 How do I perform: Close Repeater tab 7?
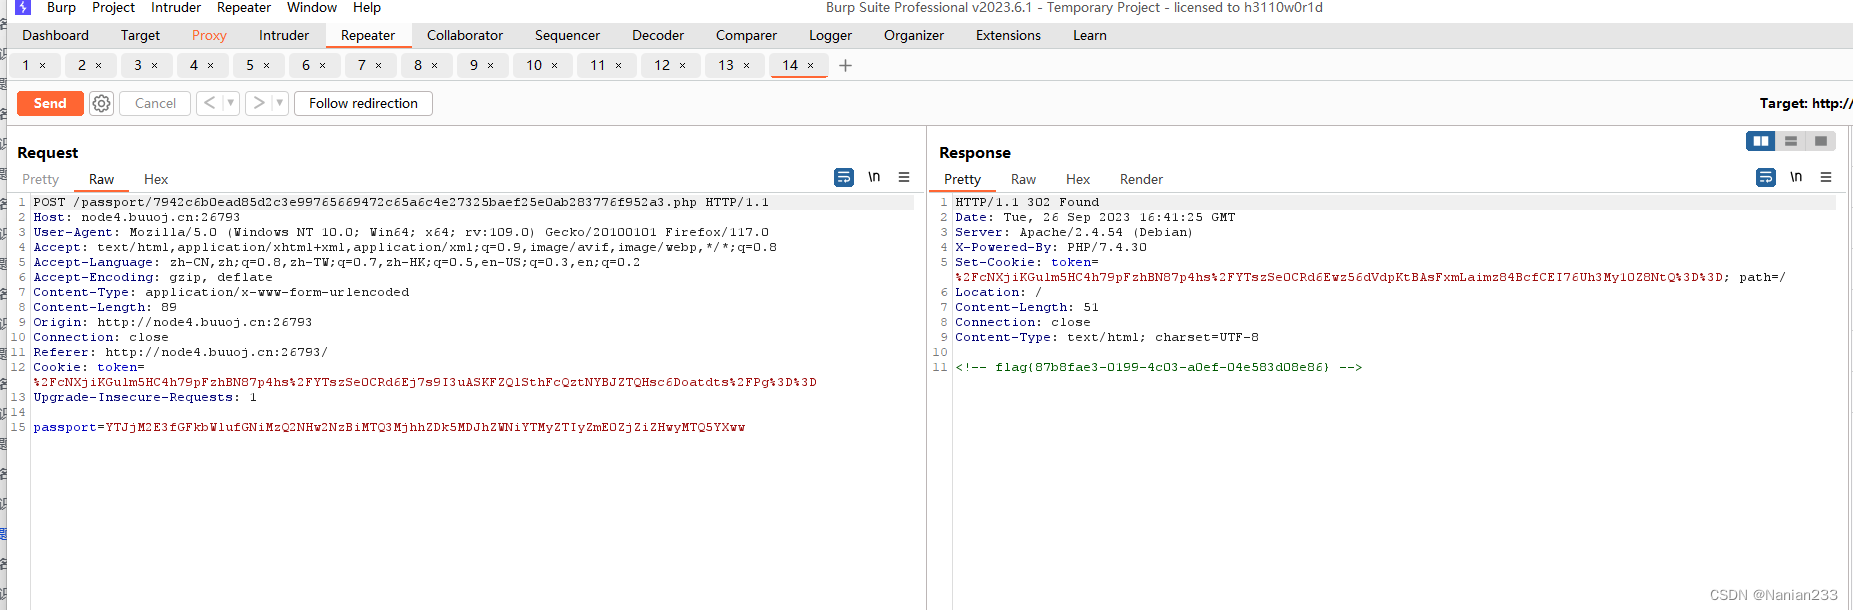379,66
